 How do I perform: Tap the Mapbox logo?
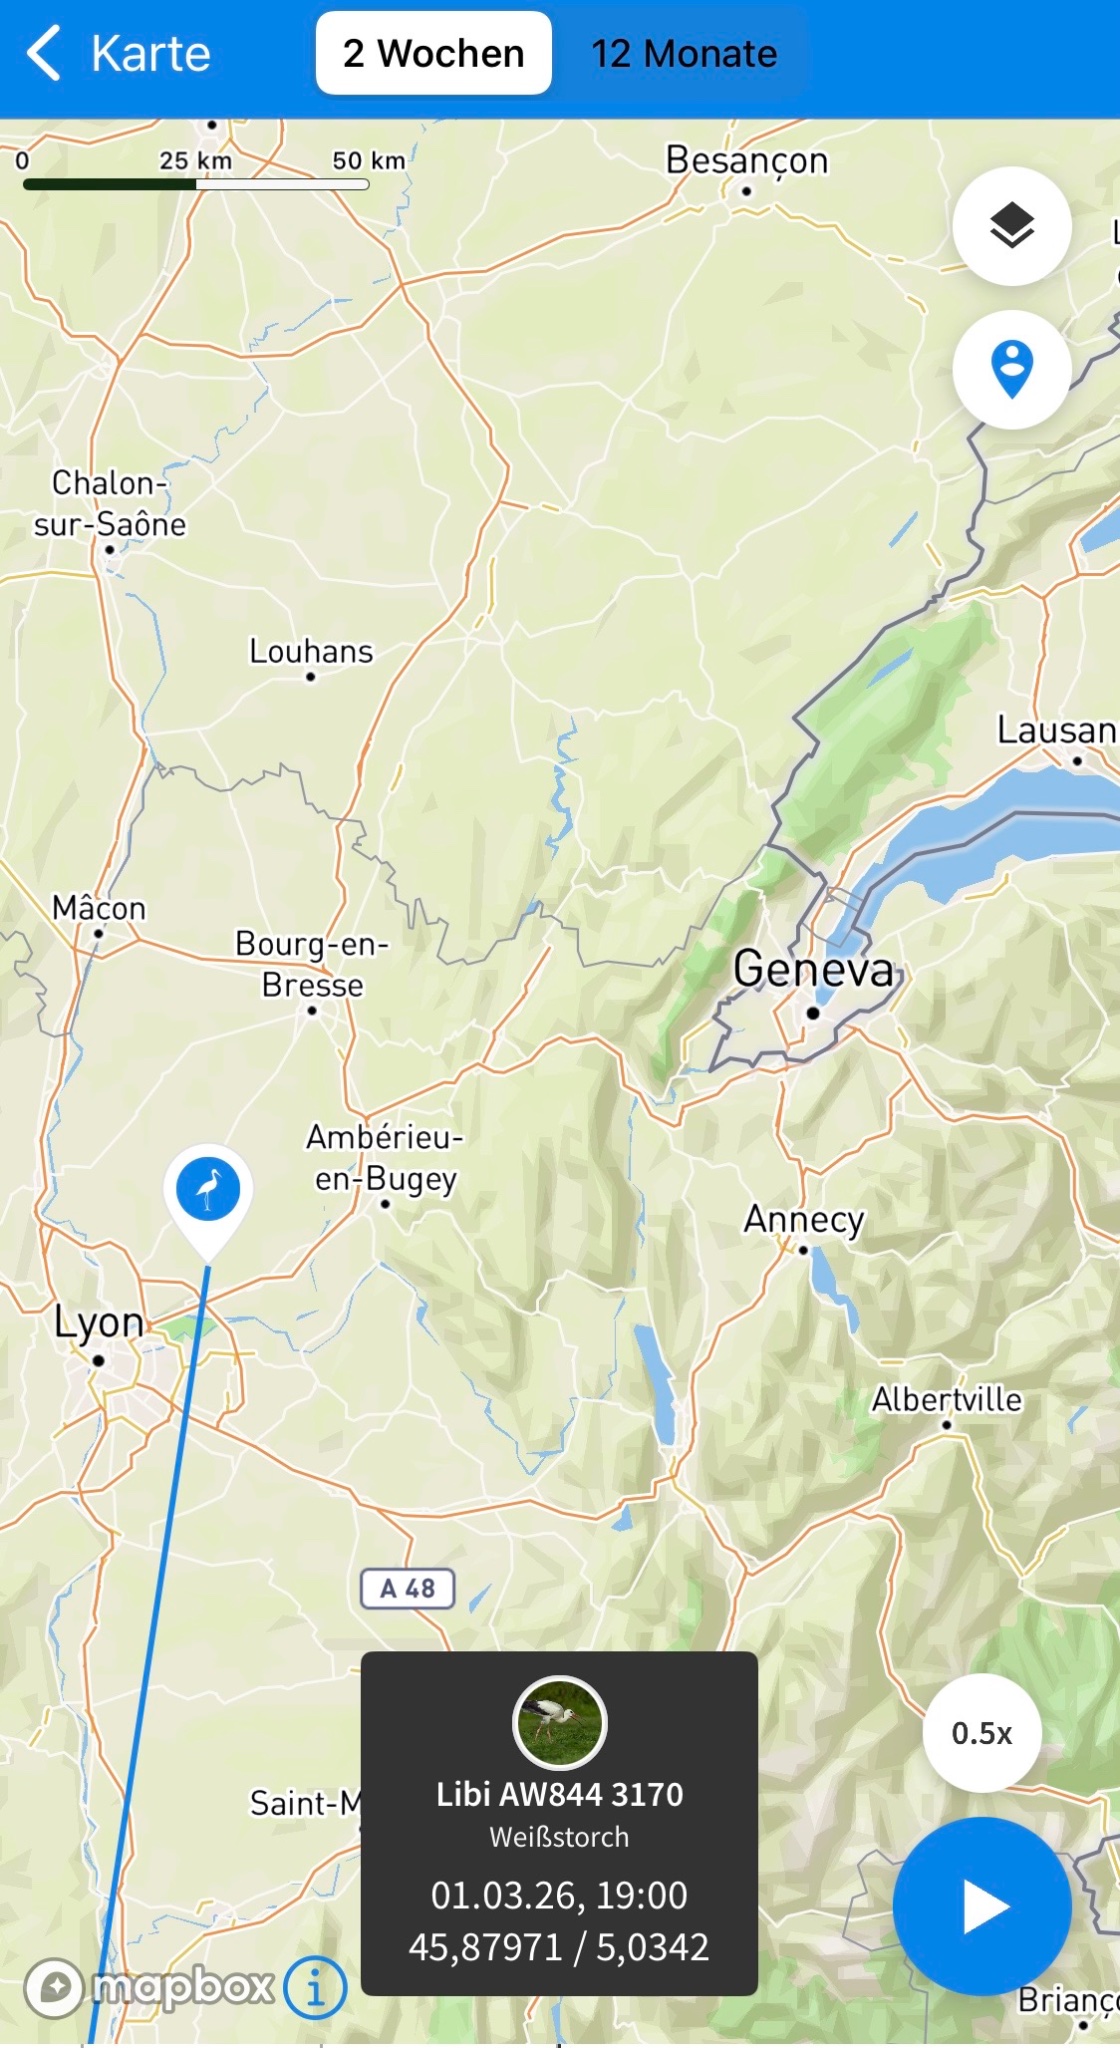149,1987
